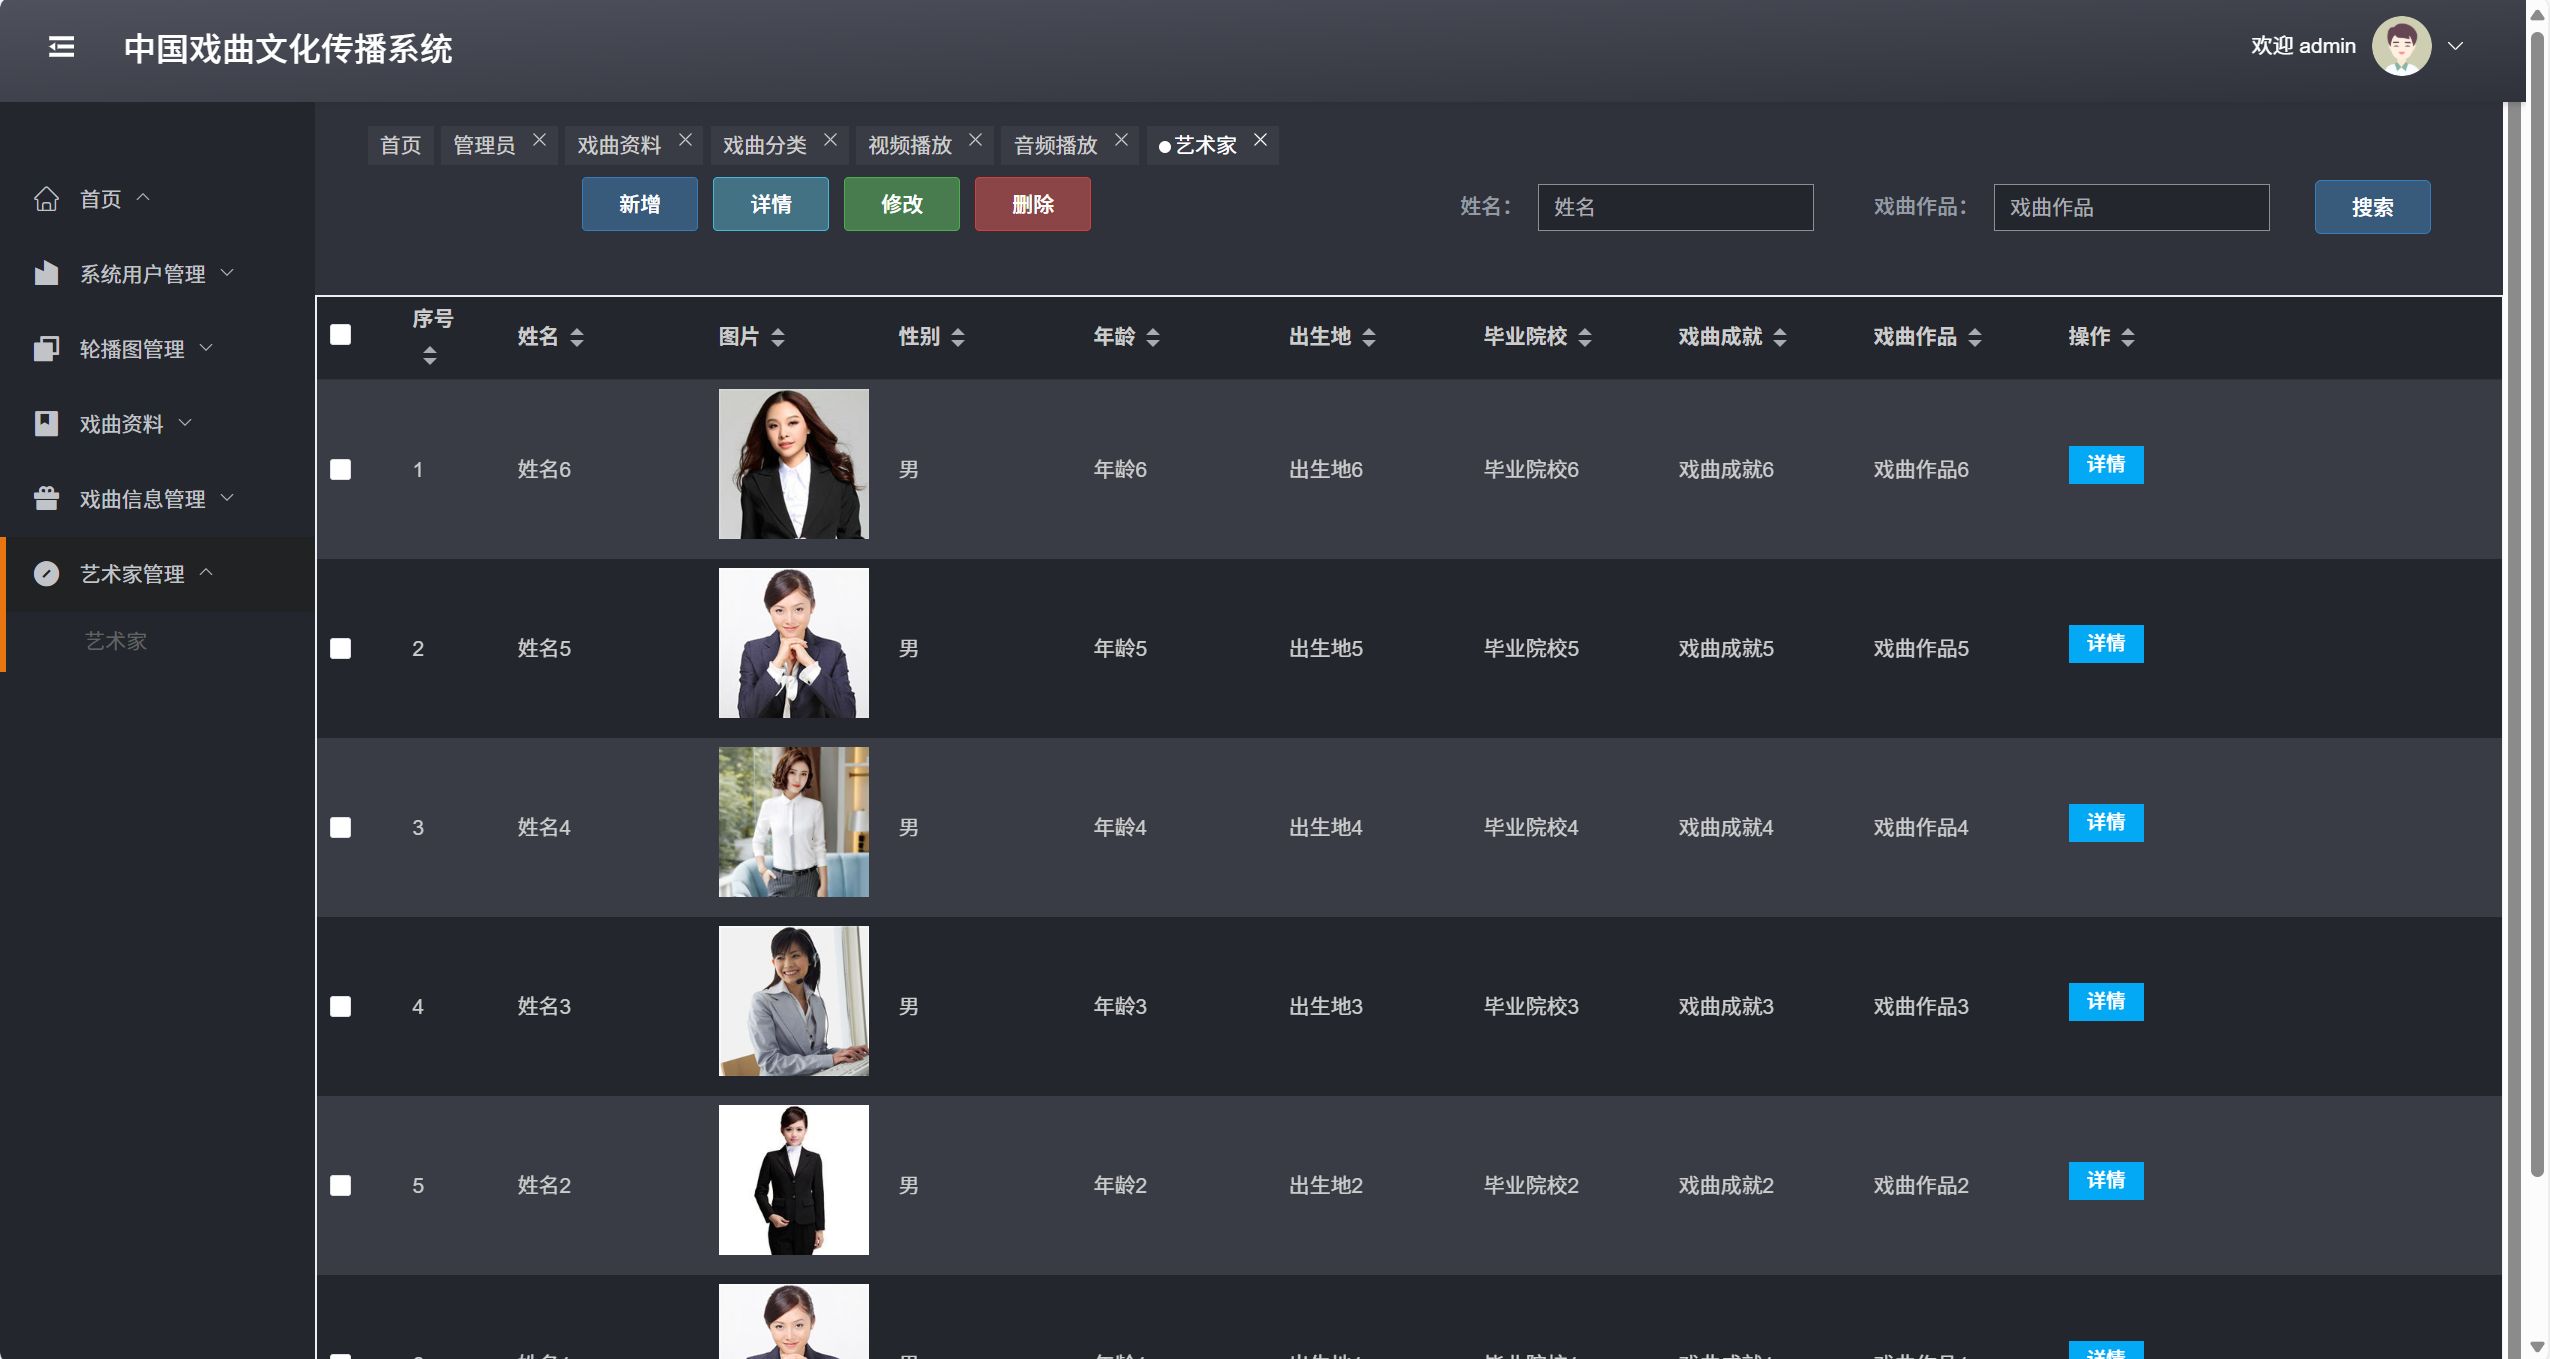Click the 戏曲资料 bookmark icon in the sidebar
Image resolution: width=2550 pixels, height=1359 pixels.
46,423
